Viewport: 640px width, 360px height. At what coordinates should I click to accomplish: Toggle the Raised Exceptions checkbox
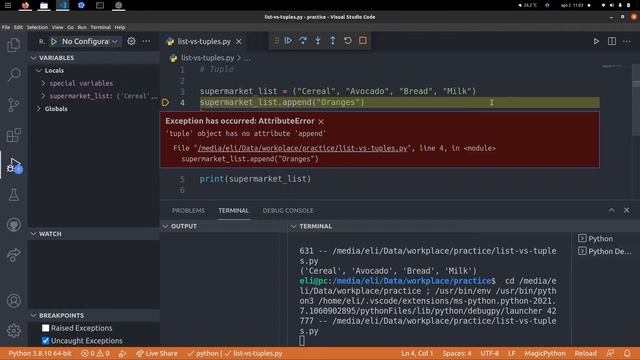tap(45, 328)
